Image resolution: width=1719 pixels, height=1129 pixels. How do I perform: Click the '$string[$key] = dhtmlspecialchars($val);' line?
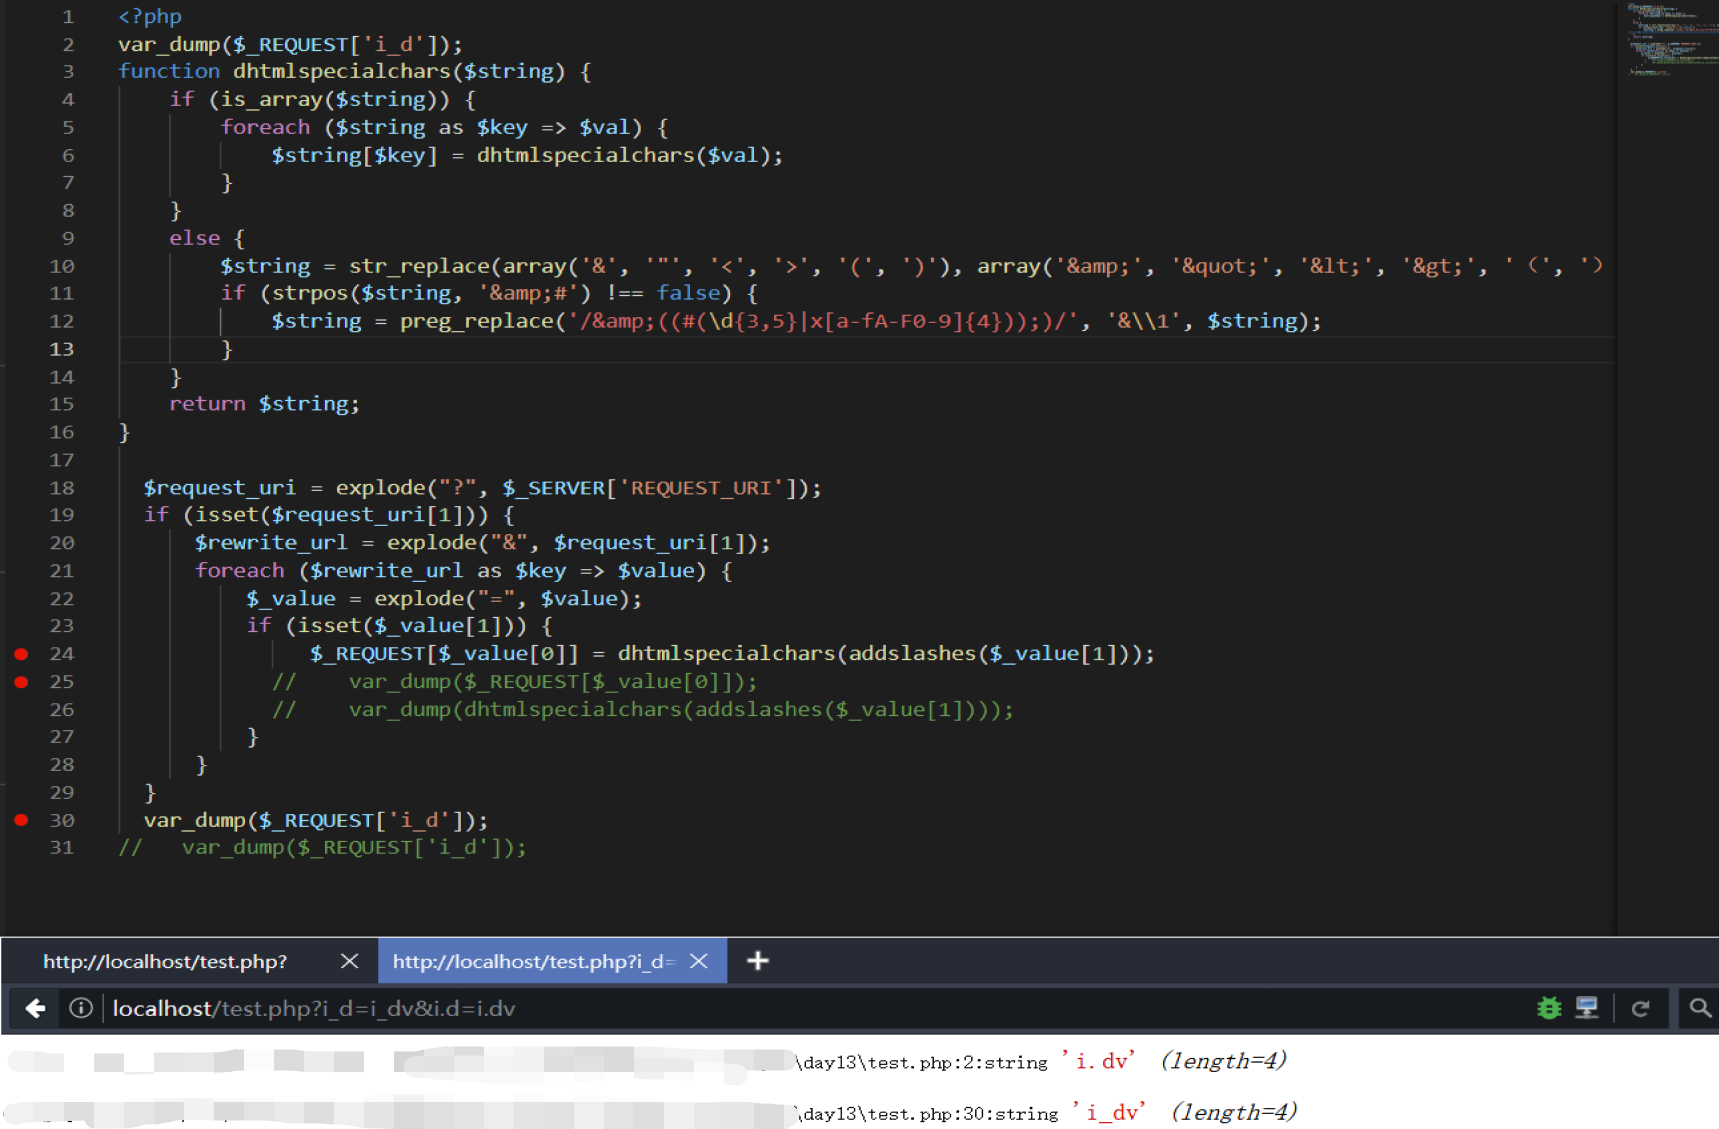tap(527, 155)
